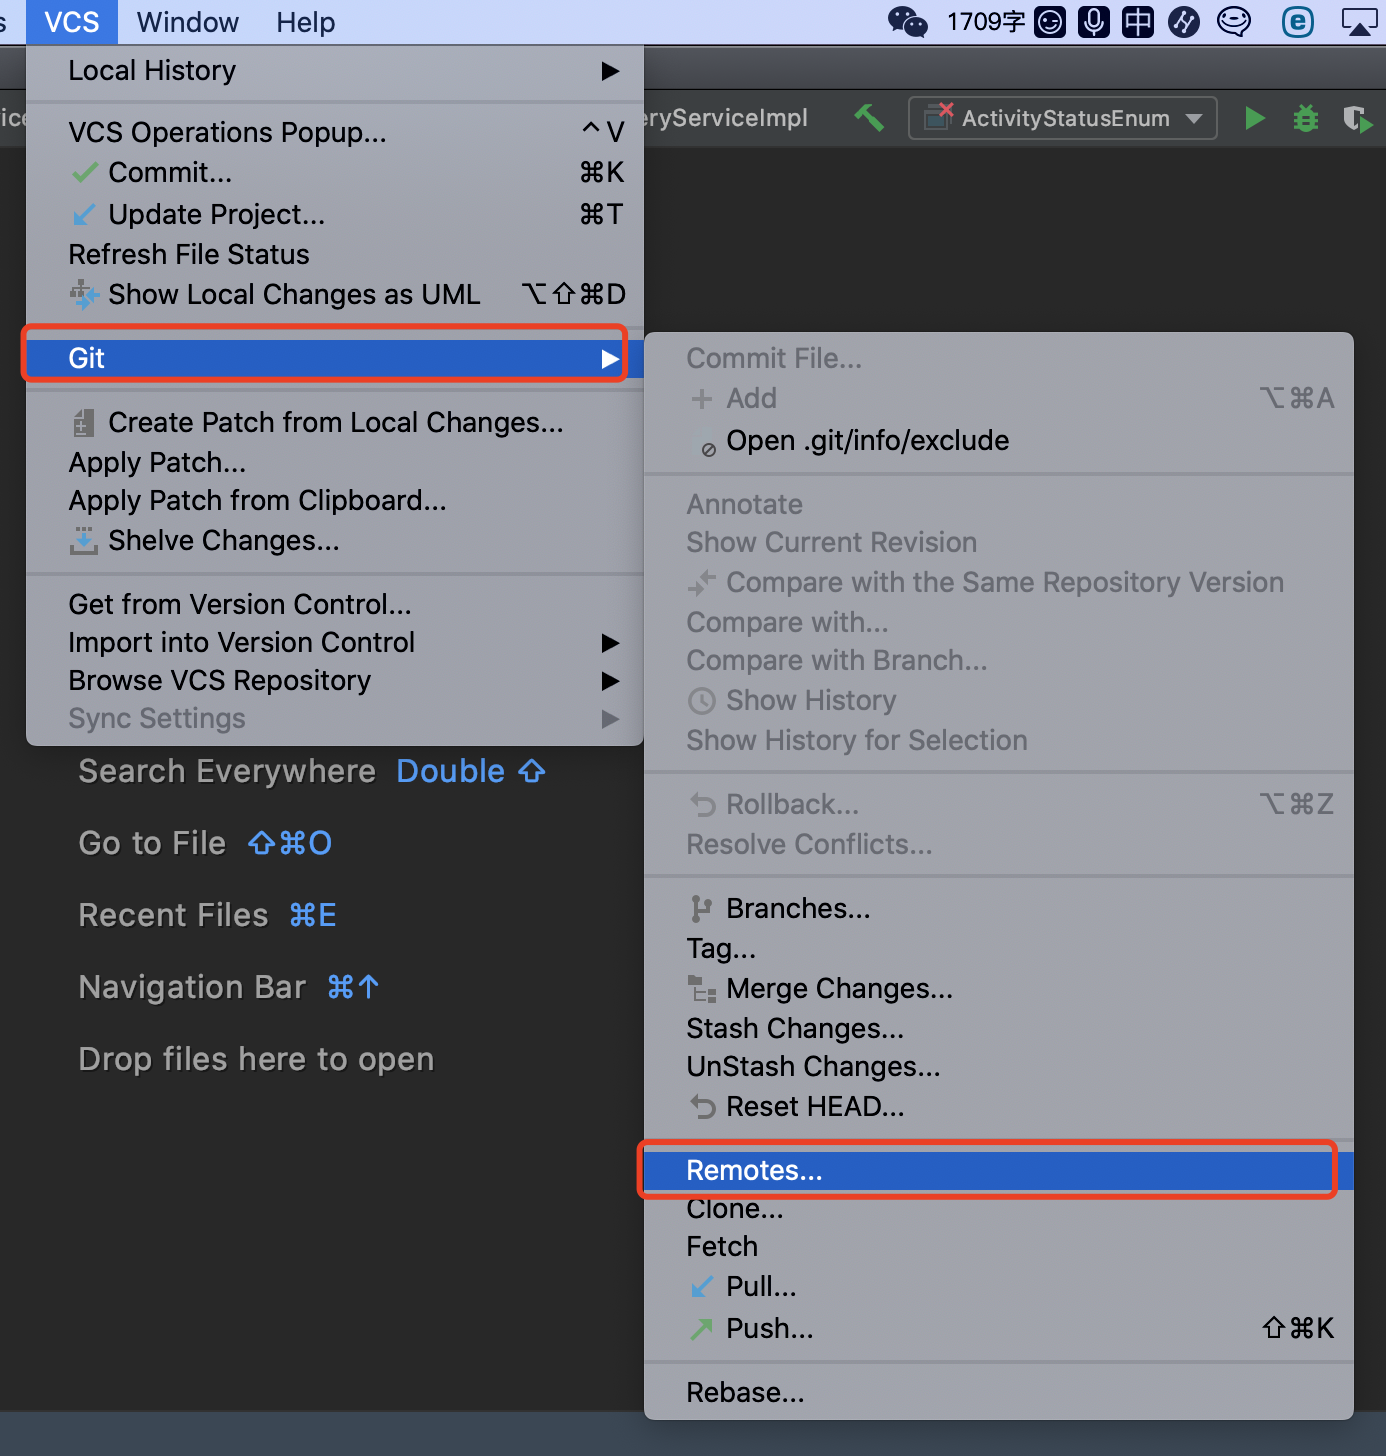Select Push... with the green arrow
This screenshot has width=1386, height=1456.
tap(999, 1328)
